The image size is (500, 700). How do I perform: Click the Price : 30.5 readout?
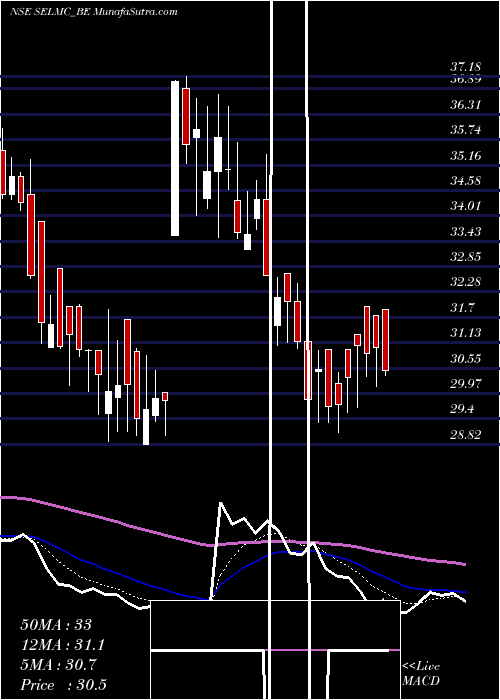click(63, 685)
